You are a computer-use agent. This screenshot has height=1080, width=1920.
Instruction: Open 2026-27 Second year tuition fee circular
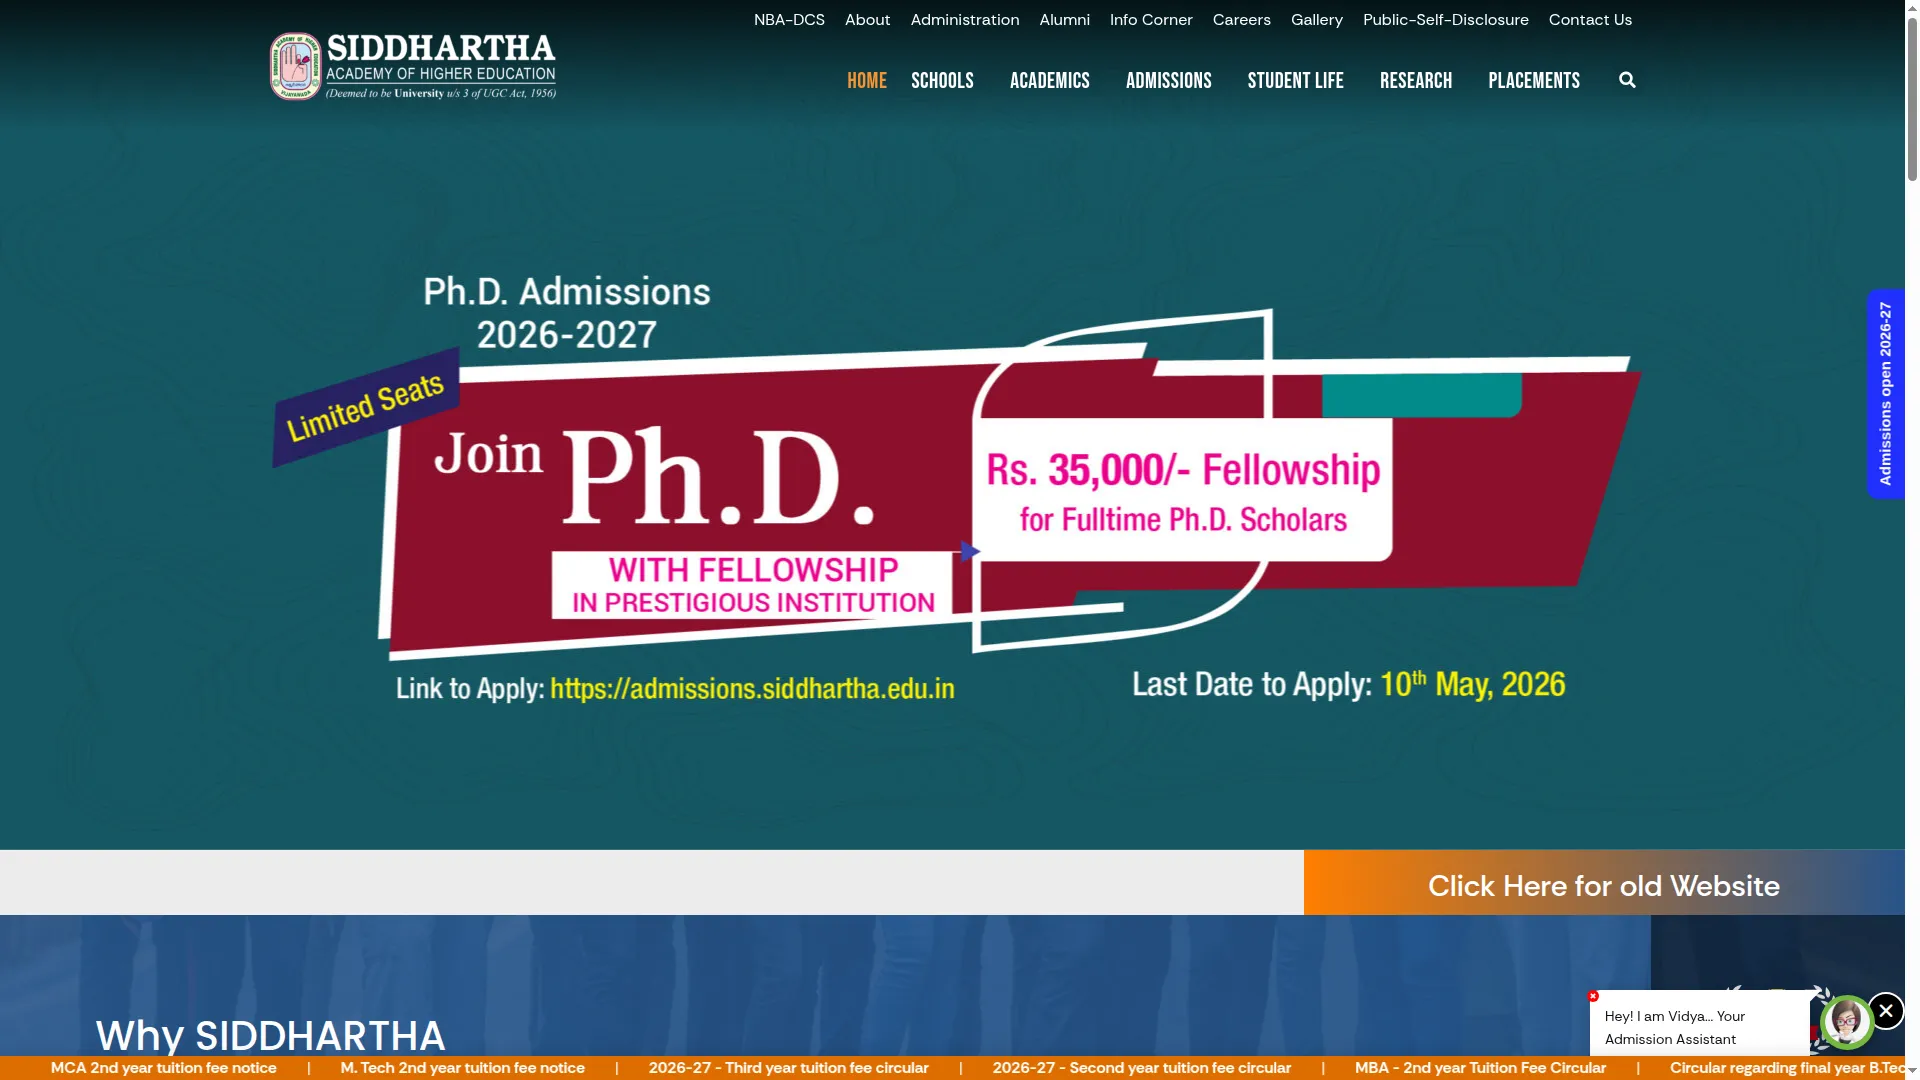(1141, 1068)
